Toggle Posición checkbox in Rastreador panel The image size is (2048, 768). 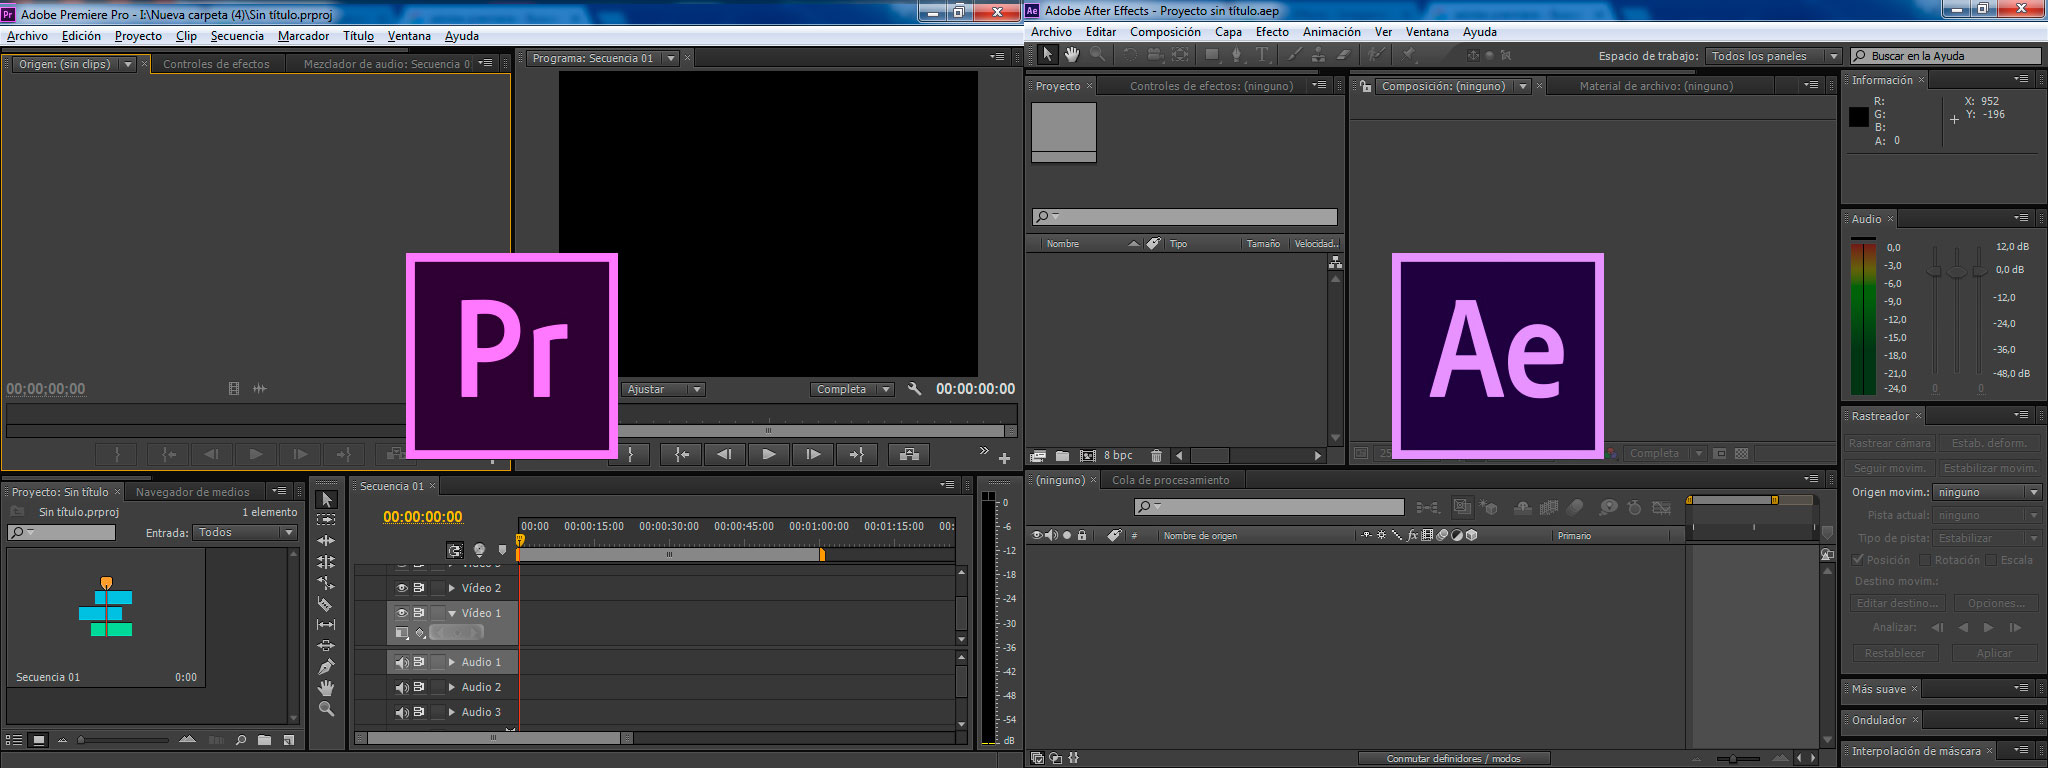[x=1858, y=560]
